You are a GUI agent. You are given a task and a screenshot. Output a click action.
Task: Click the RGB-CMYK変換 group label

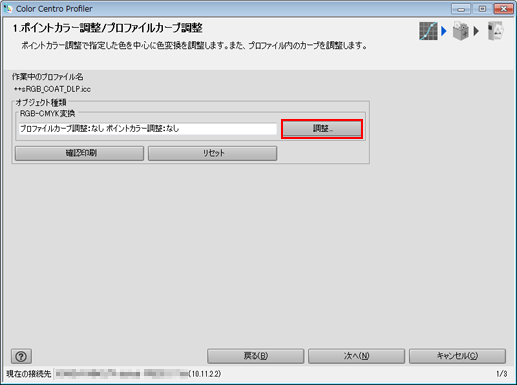point(47,114)
